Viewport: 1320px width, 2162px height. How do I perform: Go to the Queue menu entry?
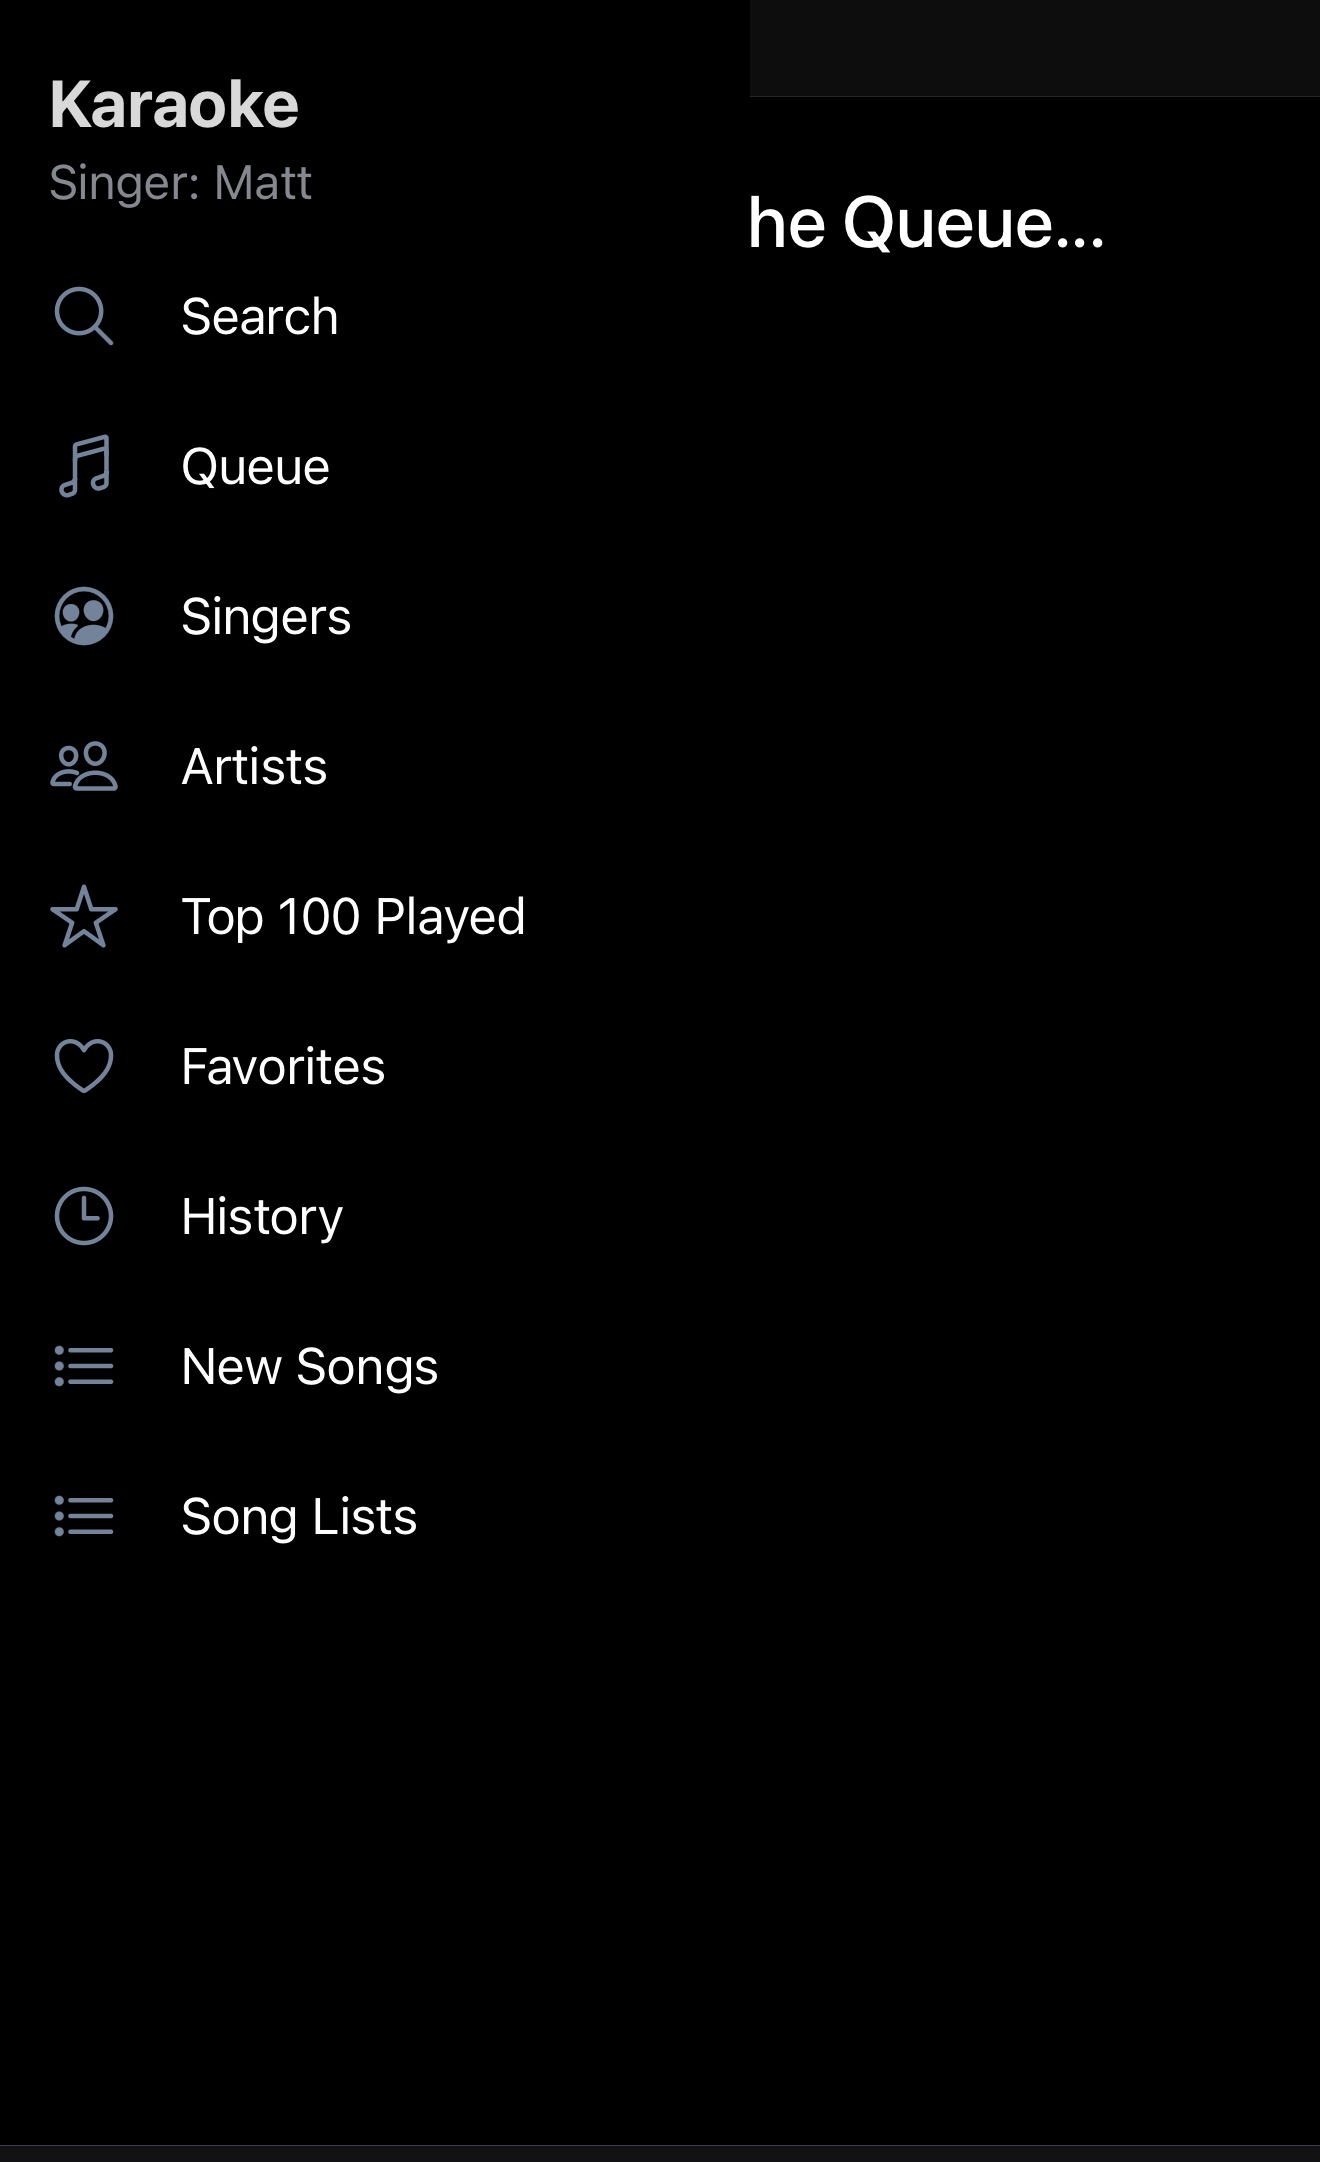pos(256,467)
